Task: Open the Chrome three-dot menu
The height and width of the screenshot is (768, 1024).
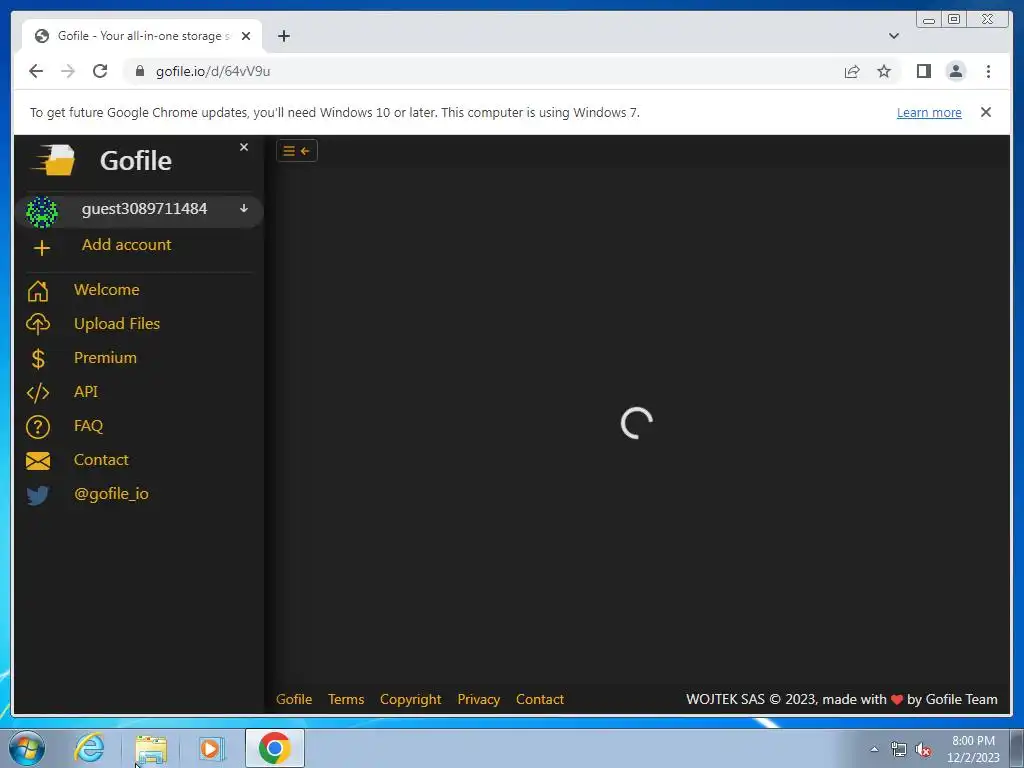Action: click(x=988, y=71)
